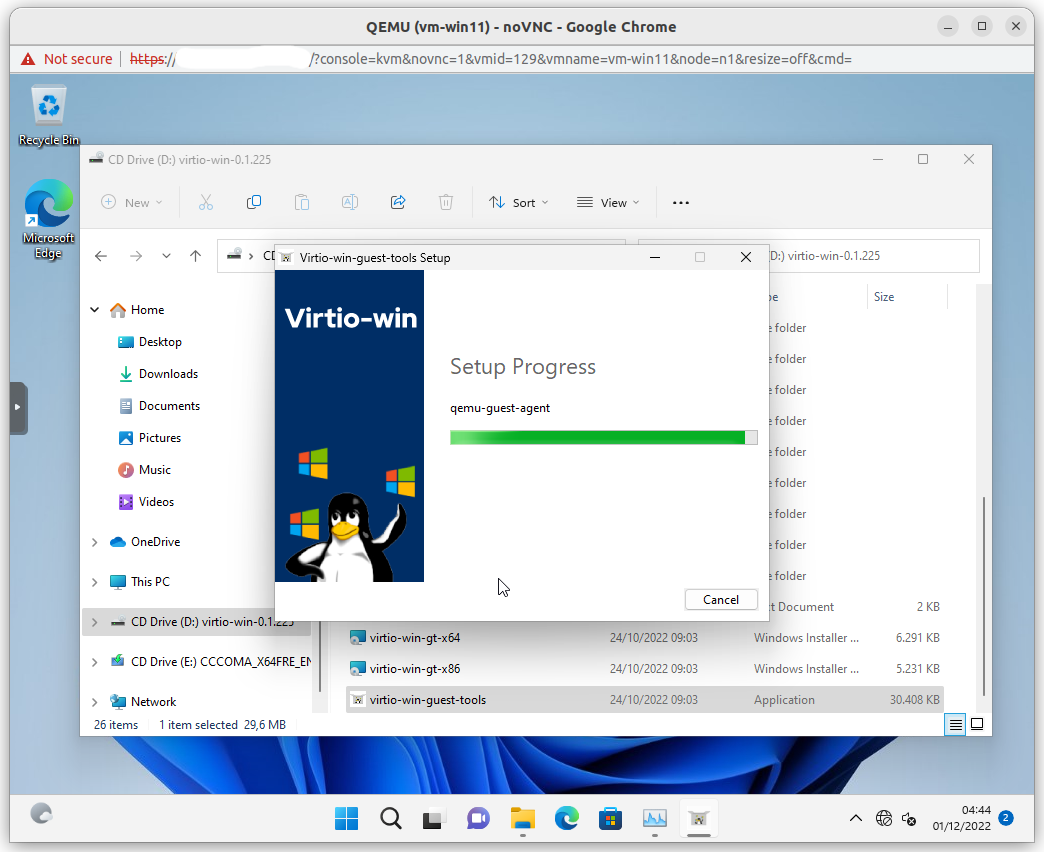Click the Chrome address bar URL
This screenshot has width=1044, height=852.
(491, 59)
